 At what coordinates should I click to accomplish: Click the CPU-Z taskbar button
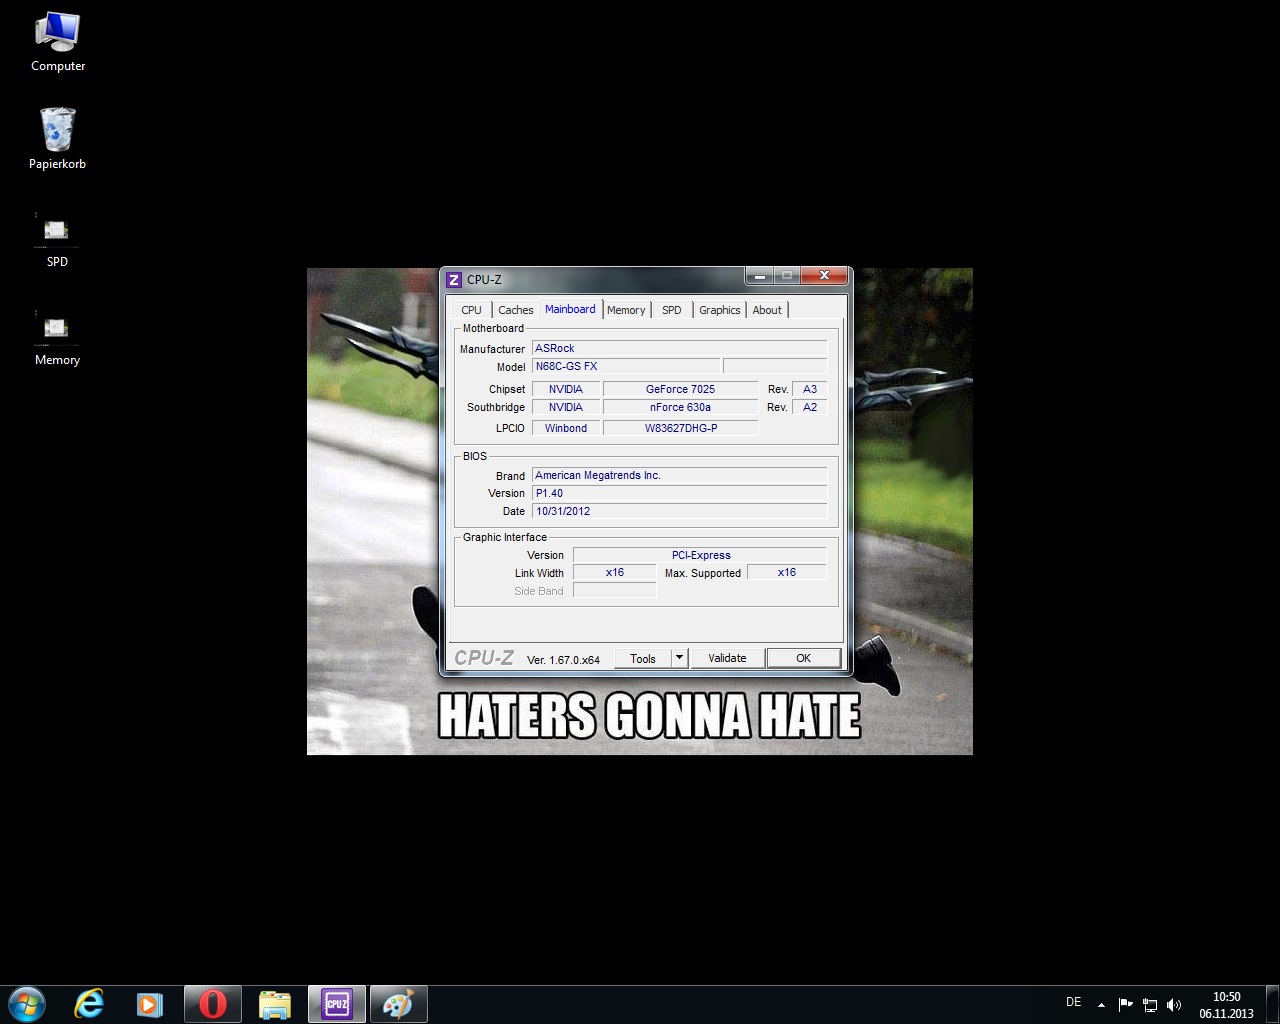[x=337, y=1004]
